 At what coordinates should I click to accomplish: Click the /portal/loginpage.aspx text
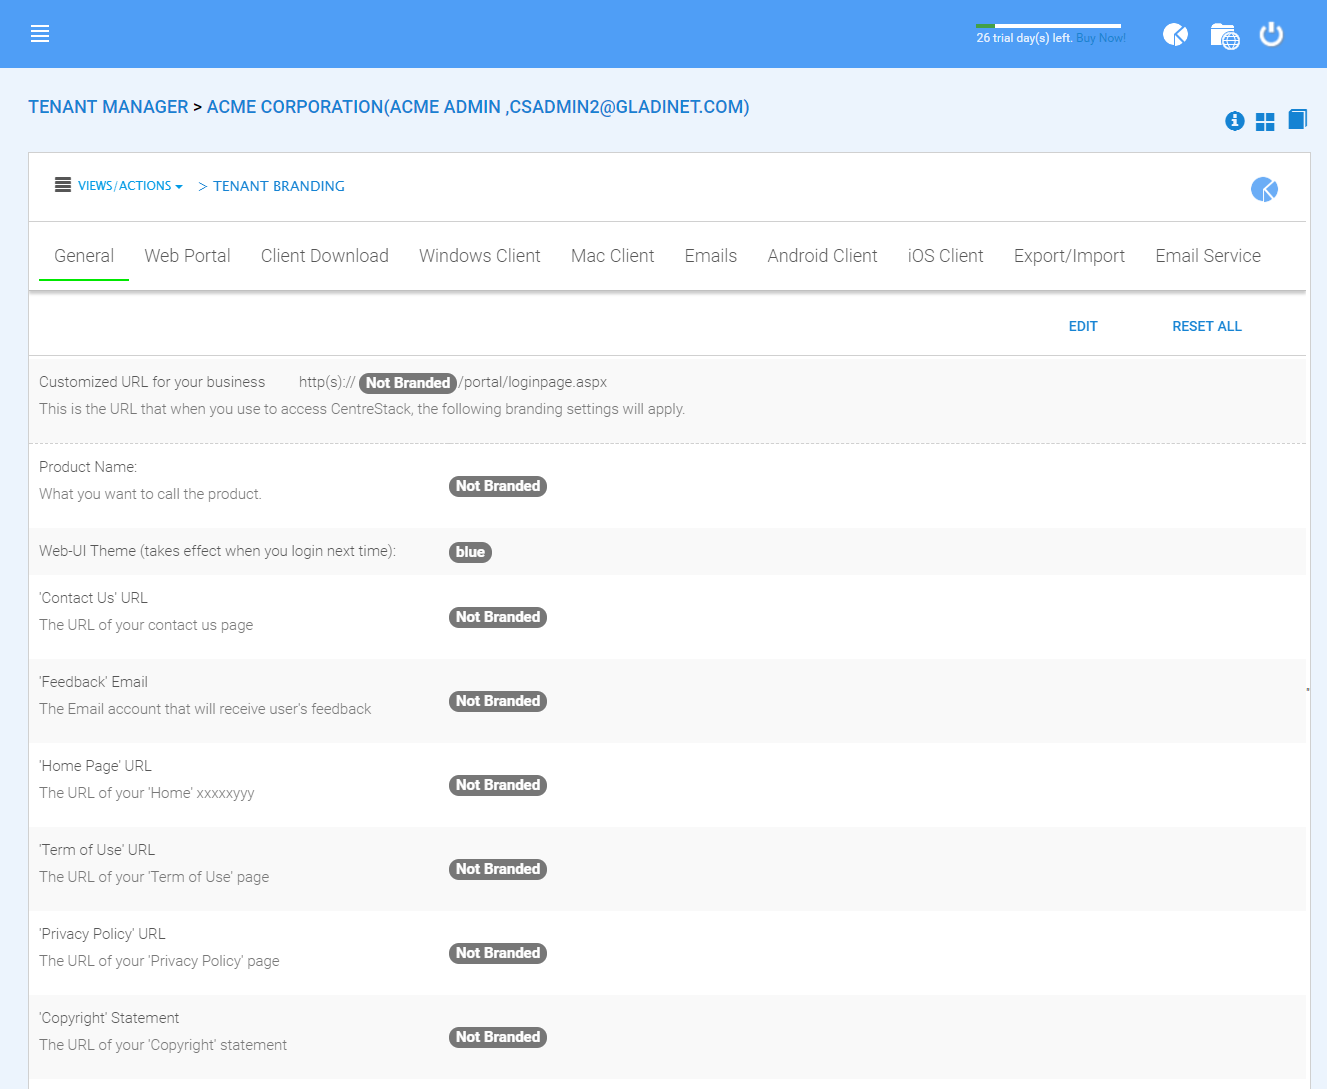(533, 382)
